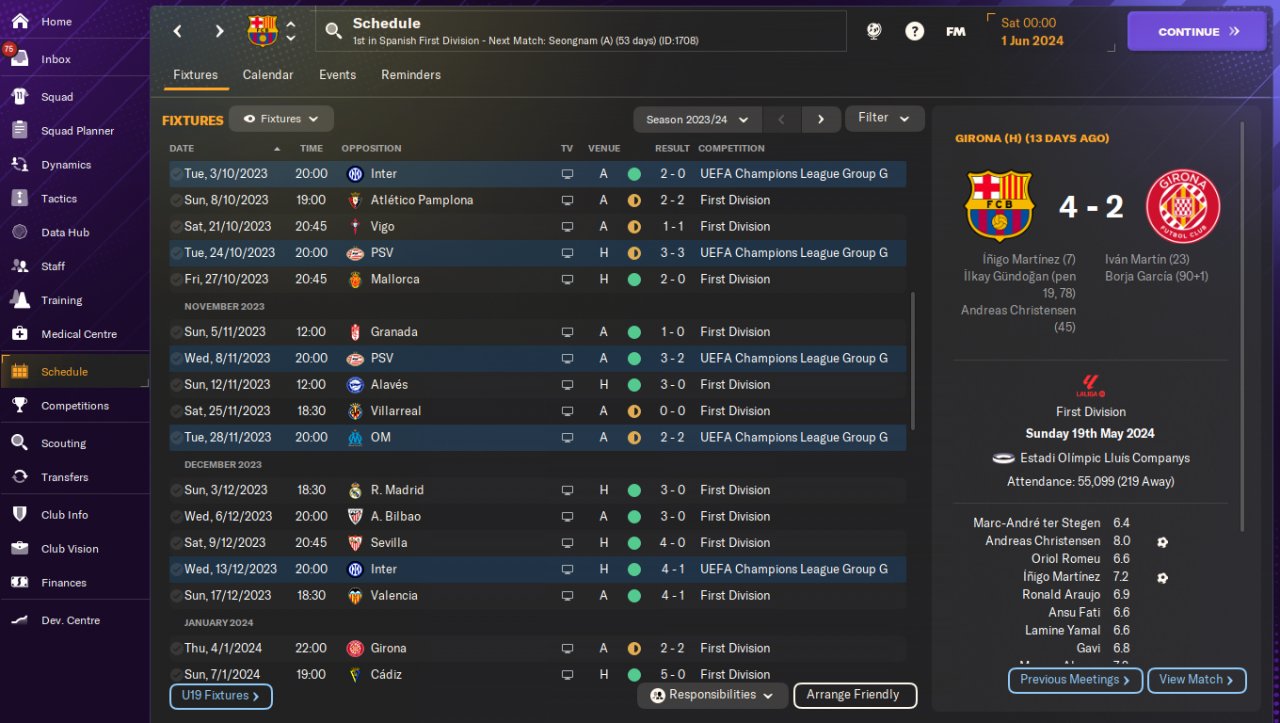Screen dimensions: 1280x723
Task: Toggle the check circle on Inter 3/10/2023 row
Action: tap(176, 174)
